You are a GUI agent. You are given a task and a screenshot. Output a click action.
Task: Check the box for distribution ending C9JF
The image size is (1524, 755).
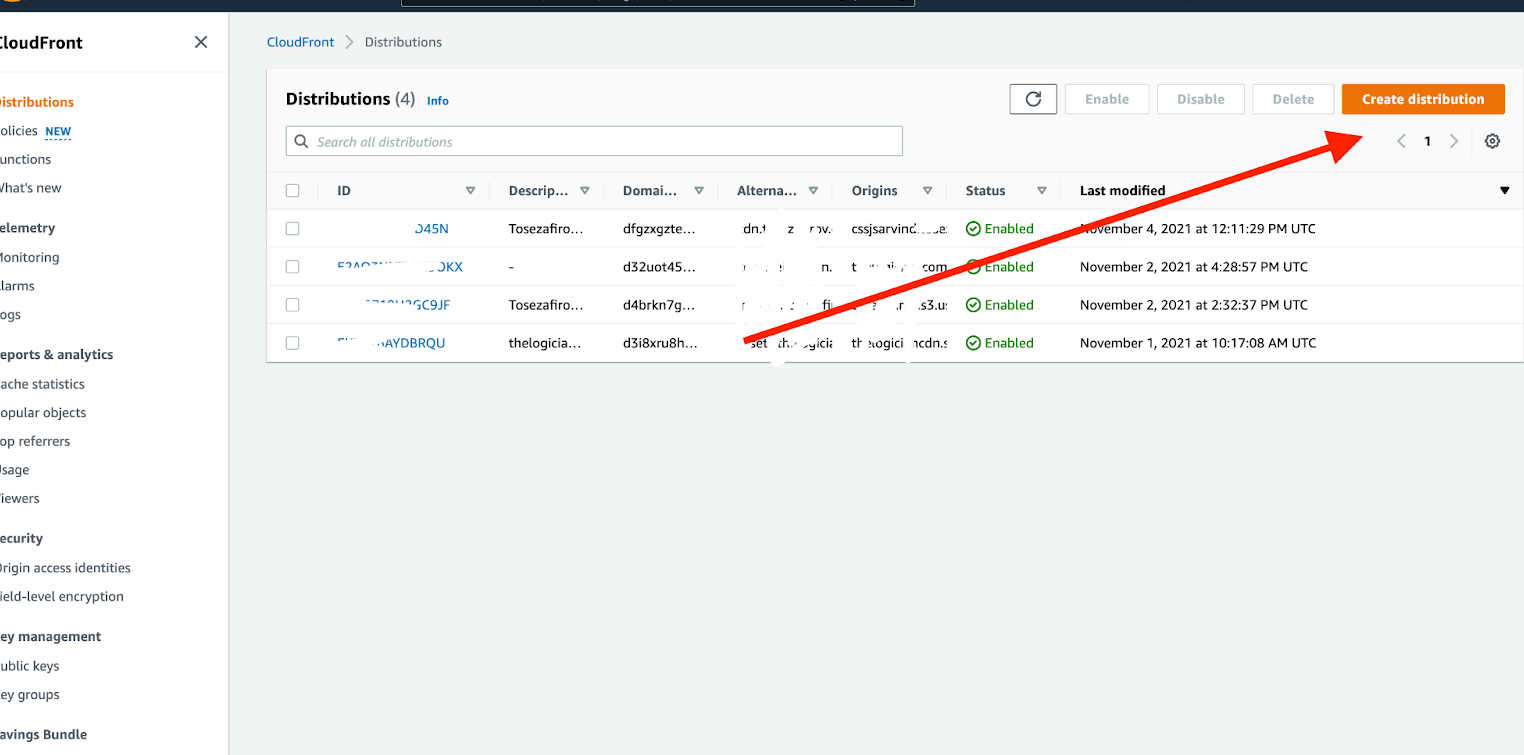tap(292, 304)
